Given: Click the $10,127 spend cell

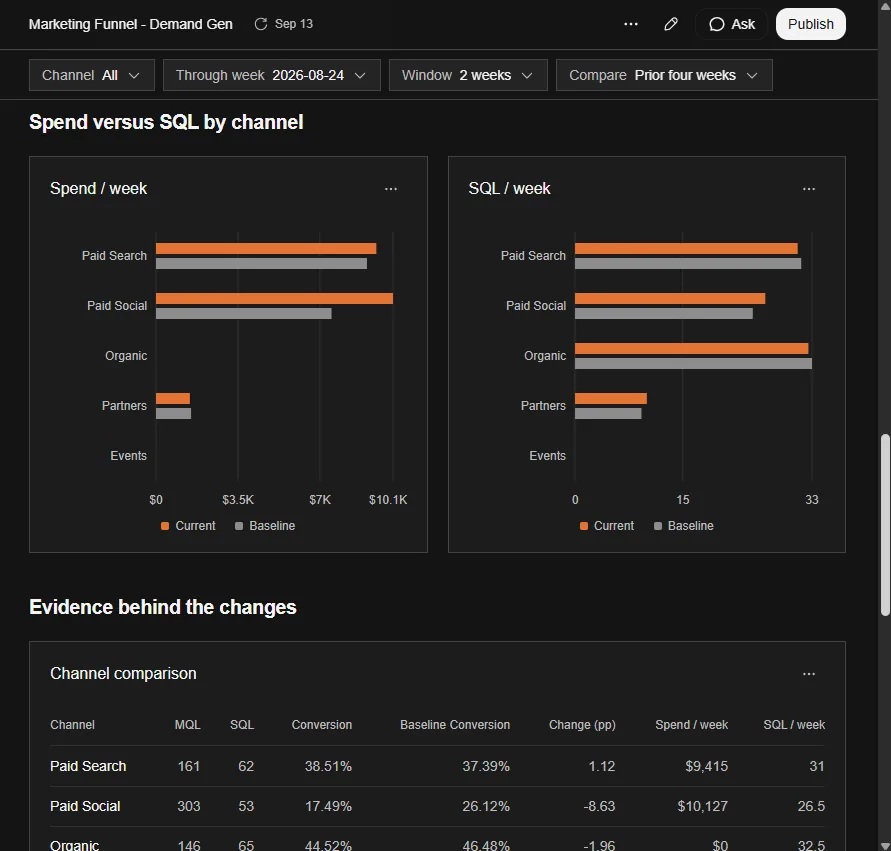Looking at the screenshot, I should [x=702, y=806].
